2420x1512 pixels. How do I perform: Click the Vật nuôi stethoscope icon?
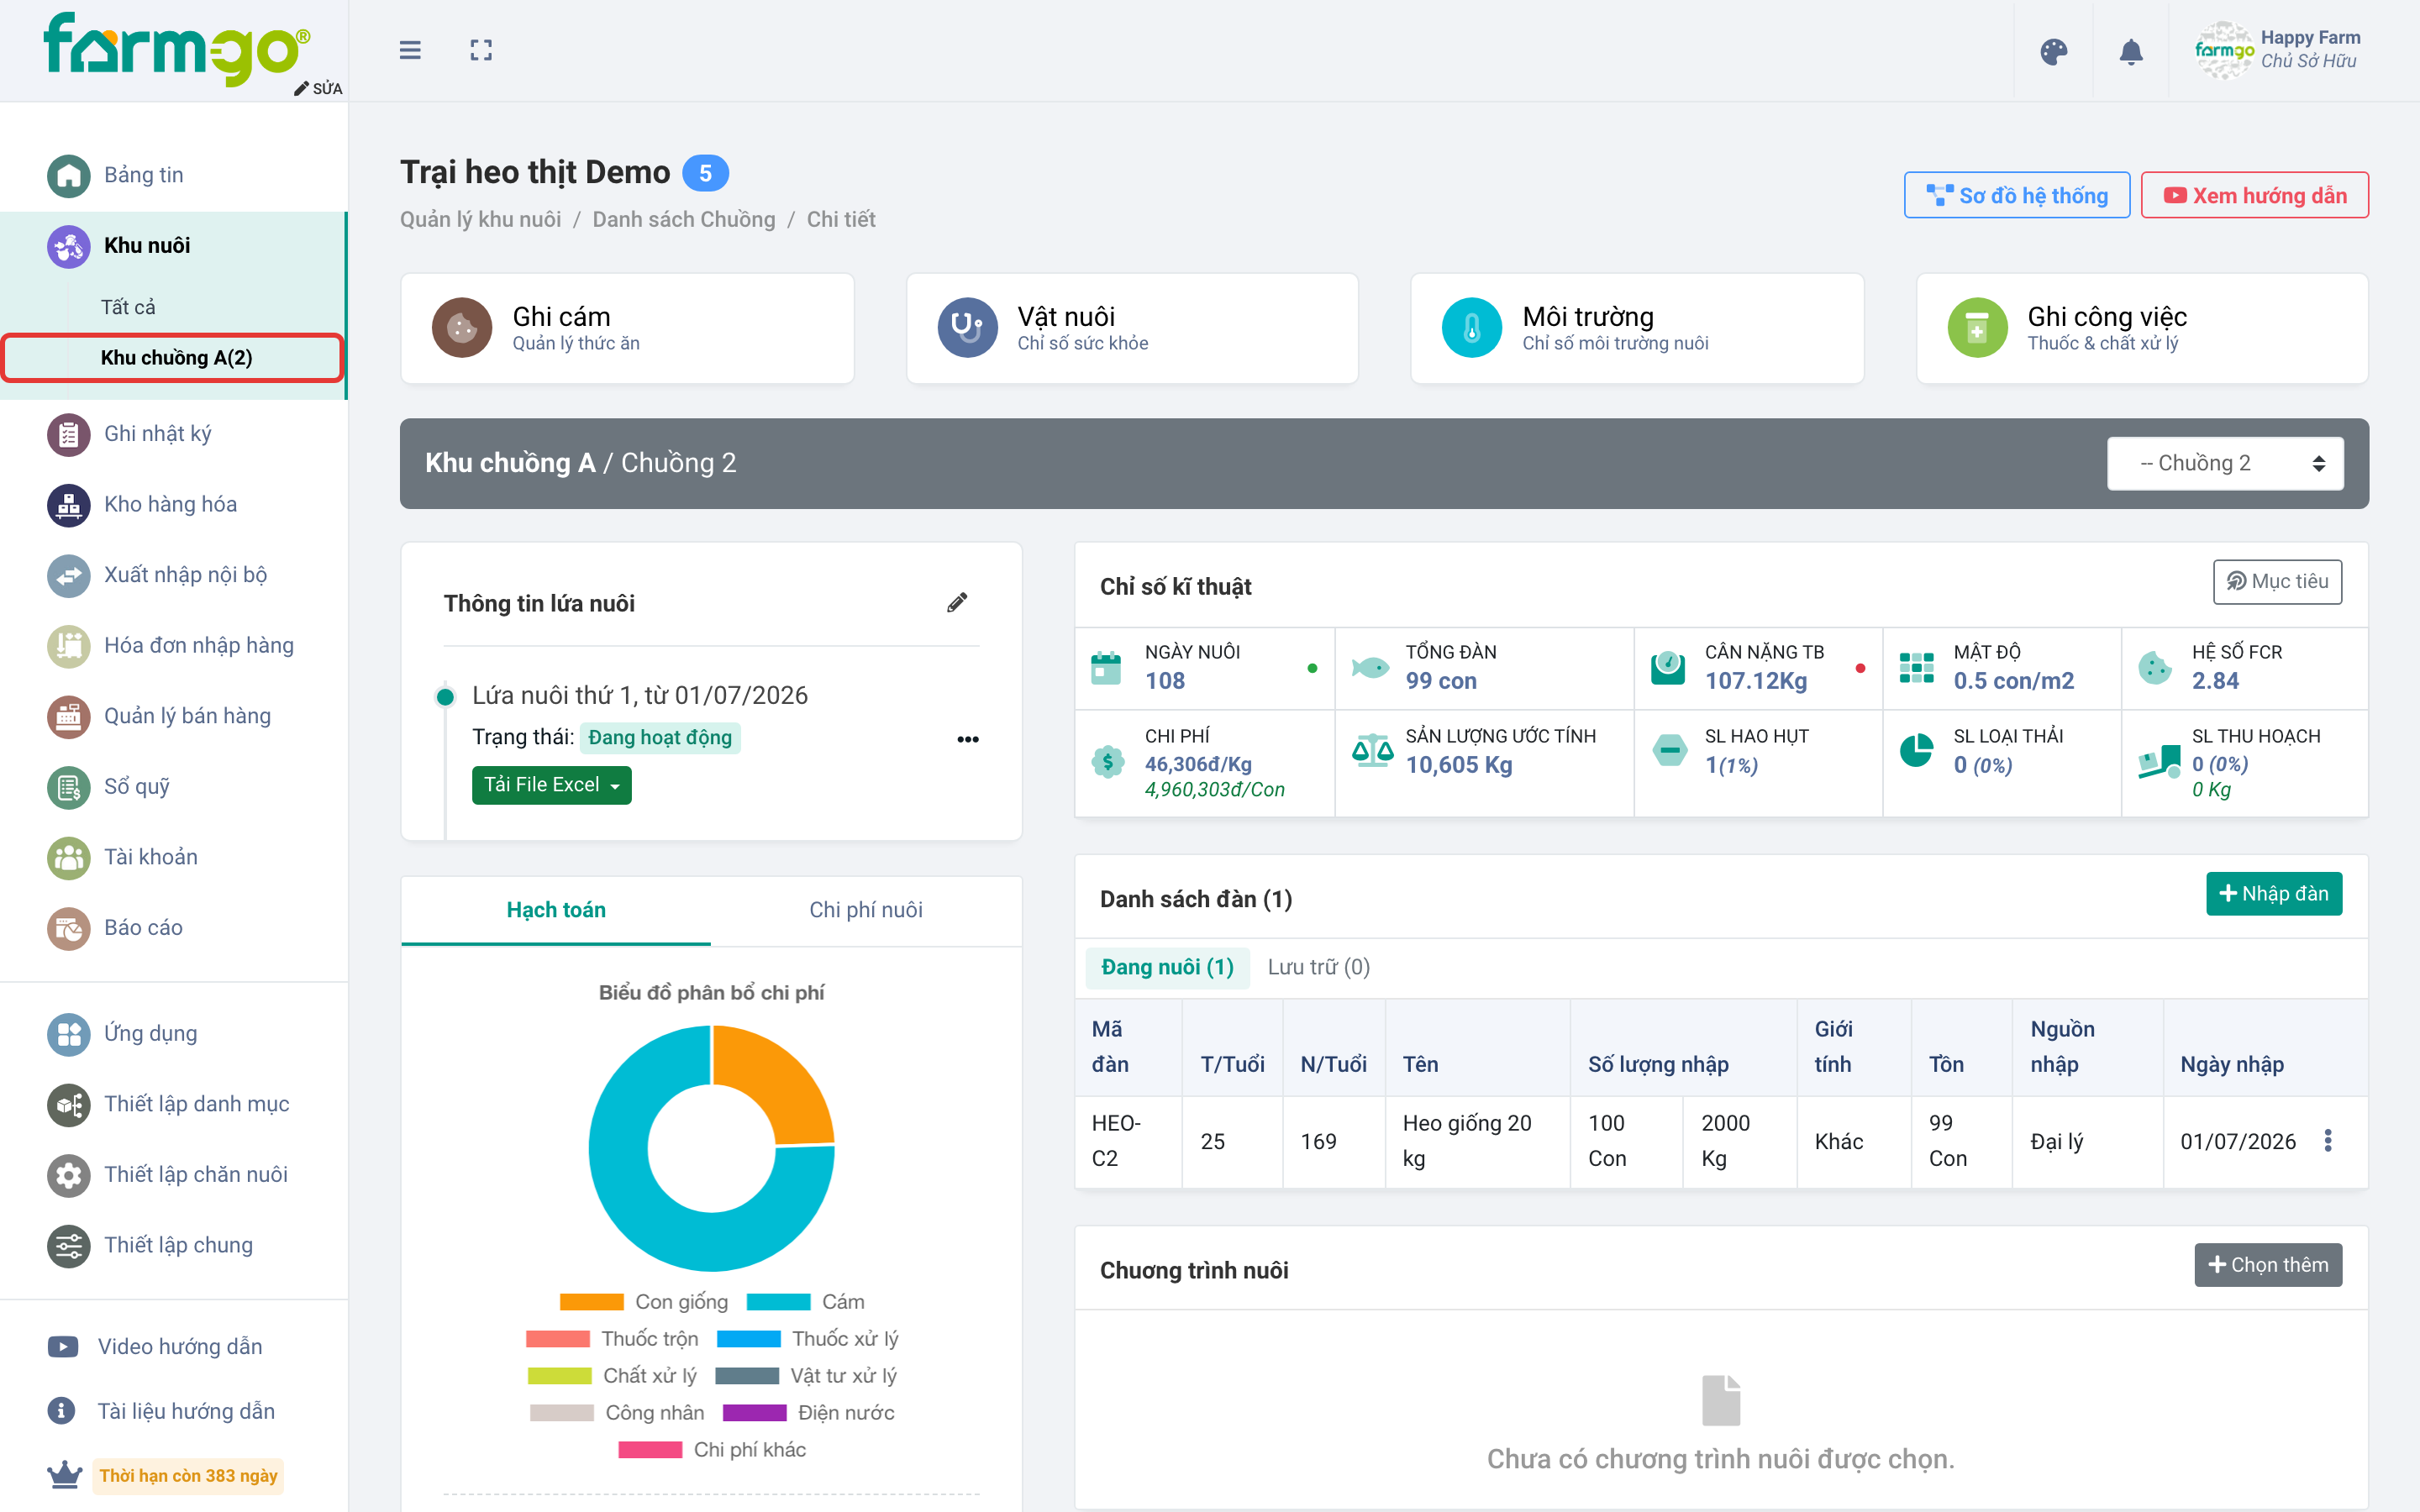967,327
